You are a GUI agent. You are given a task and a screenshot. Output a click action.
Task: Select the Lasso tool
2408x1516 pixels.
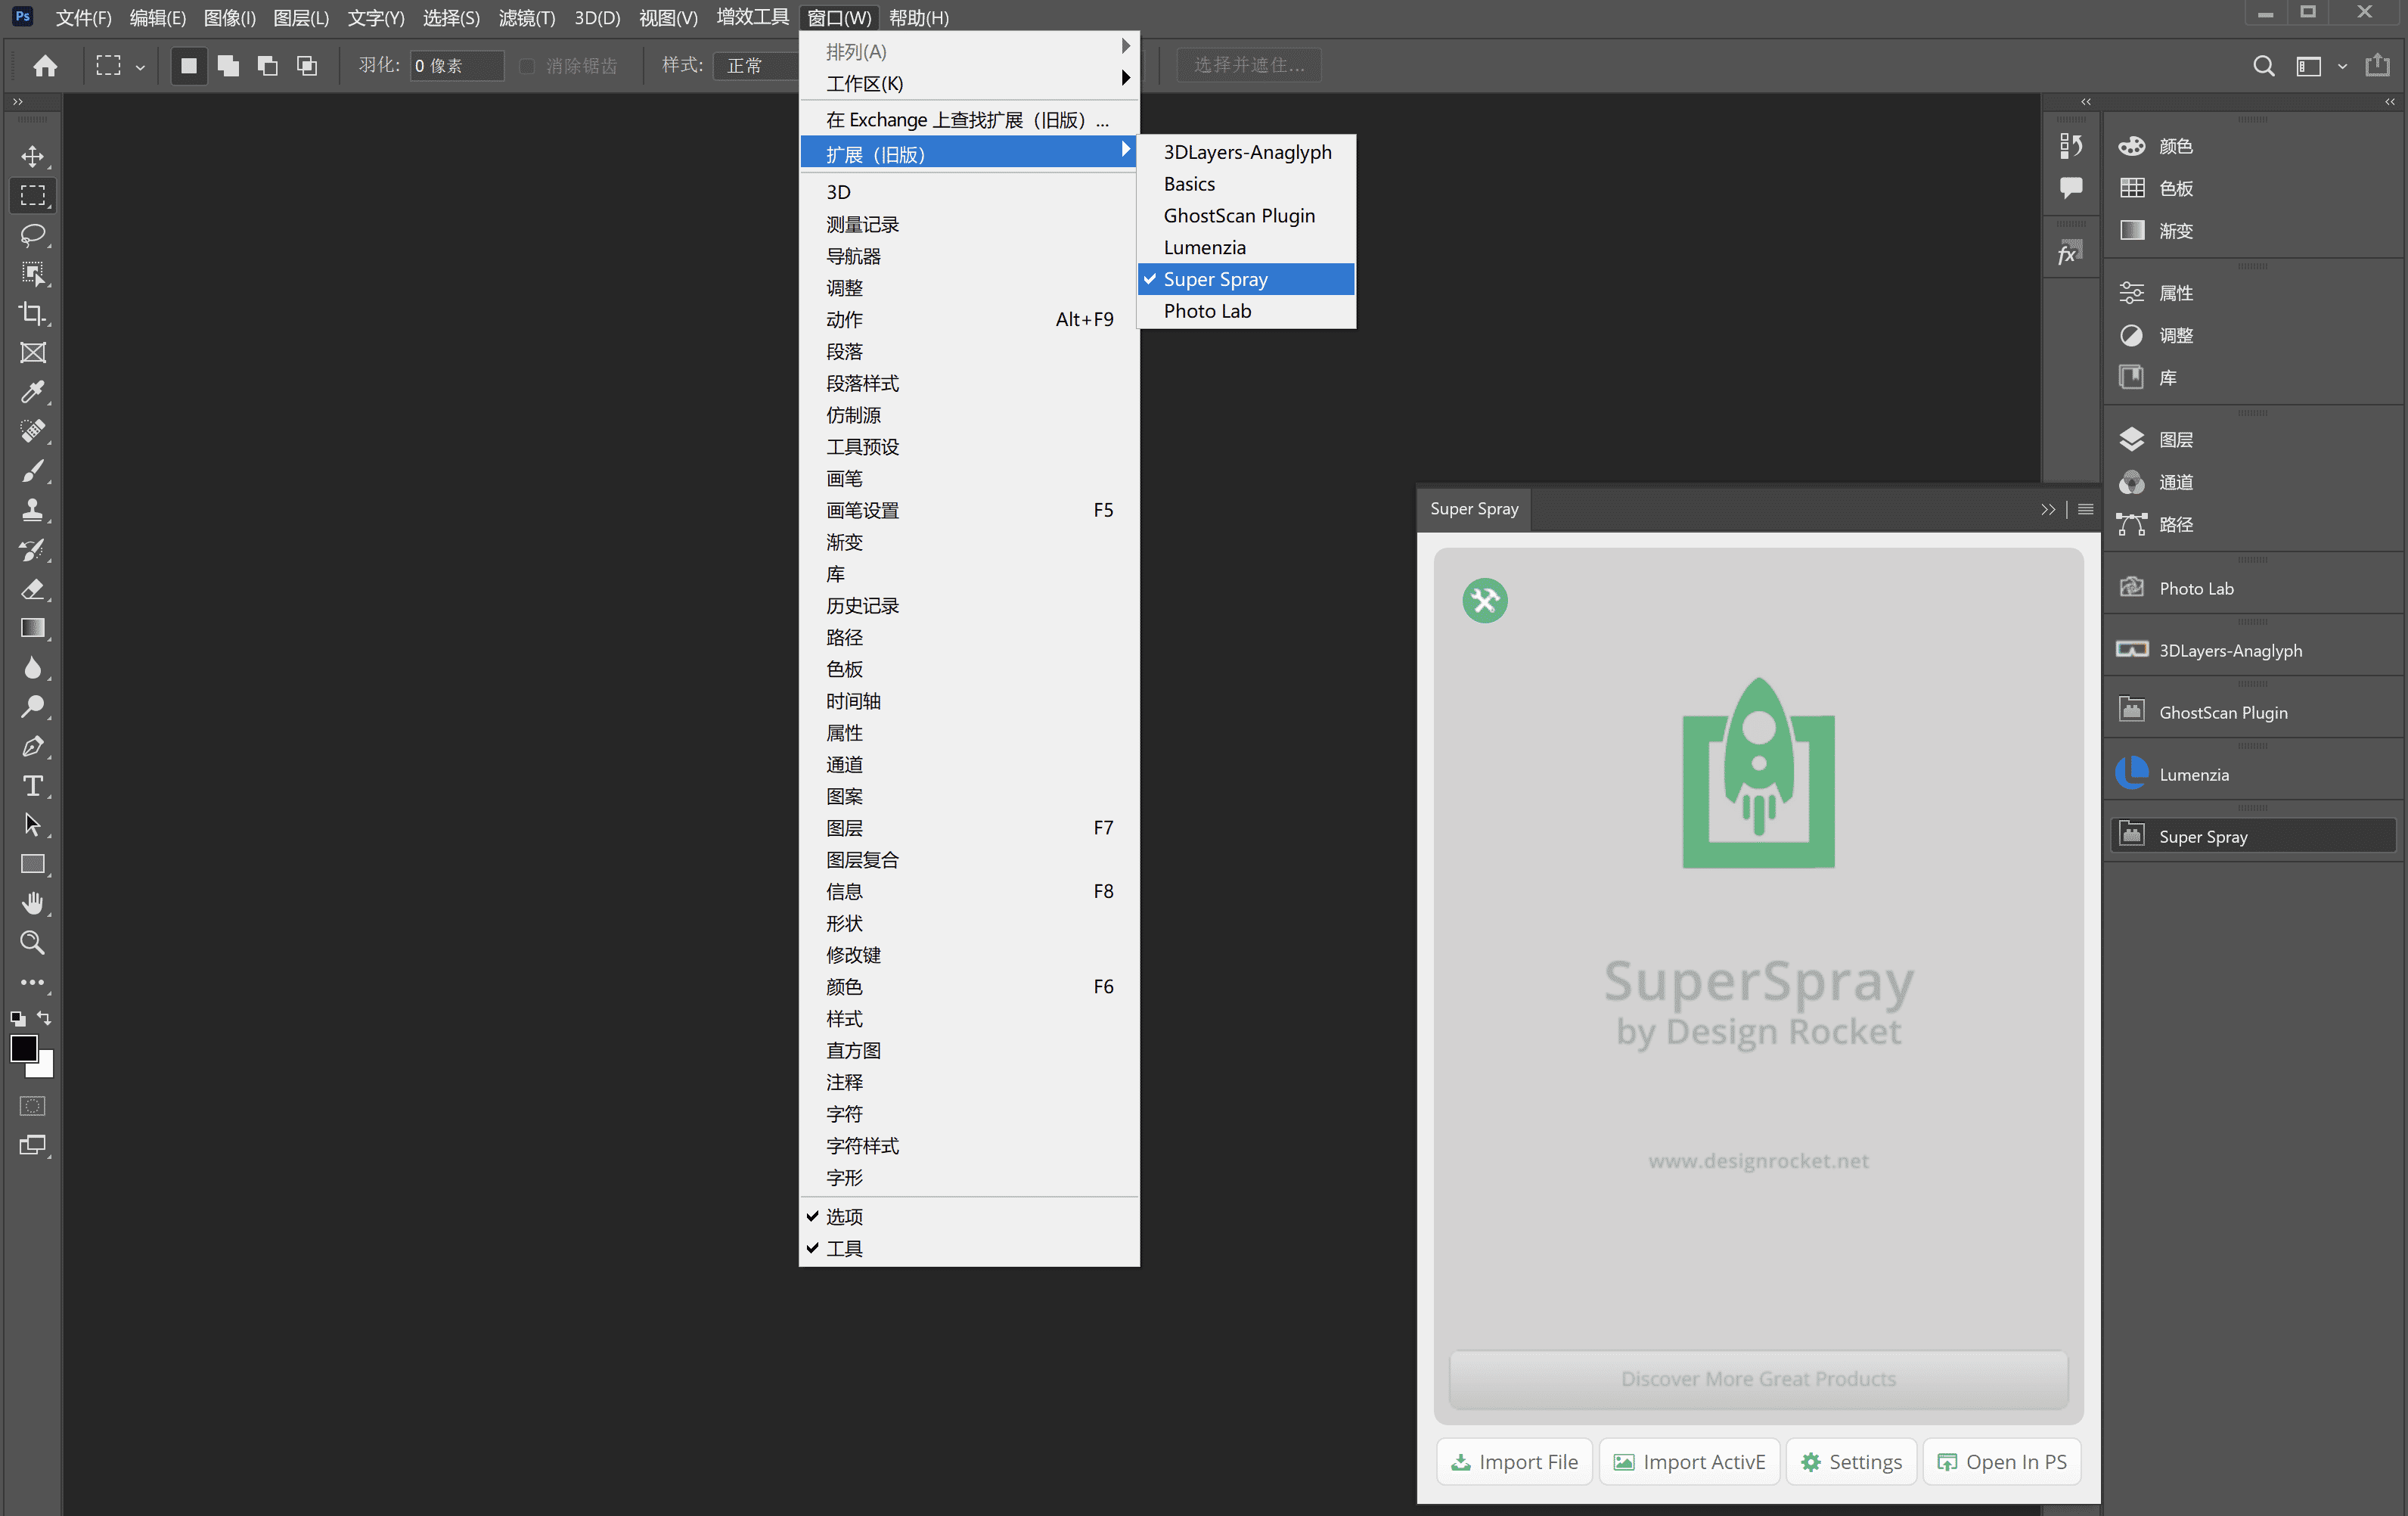click(32, 235)
